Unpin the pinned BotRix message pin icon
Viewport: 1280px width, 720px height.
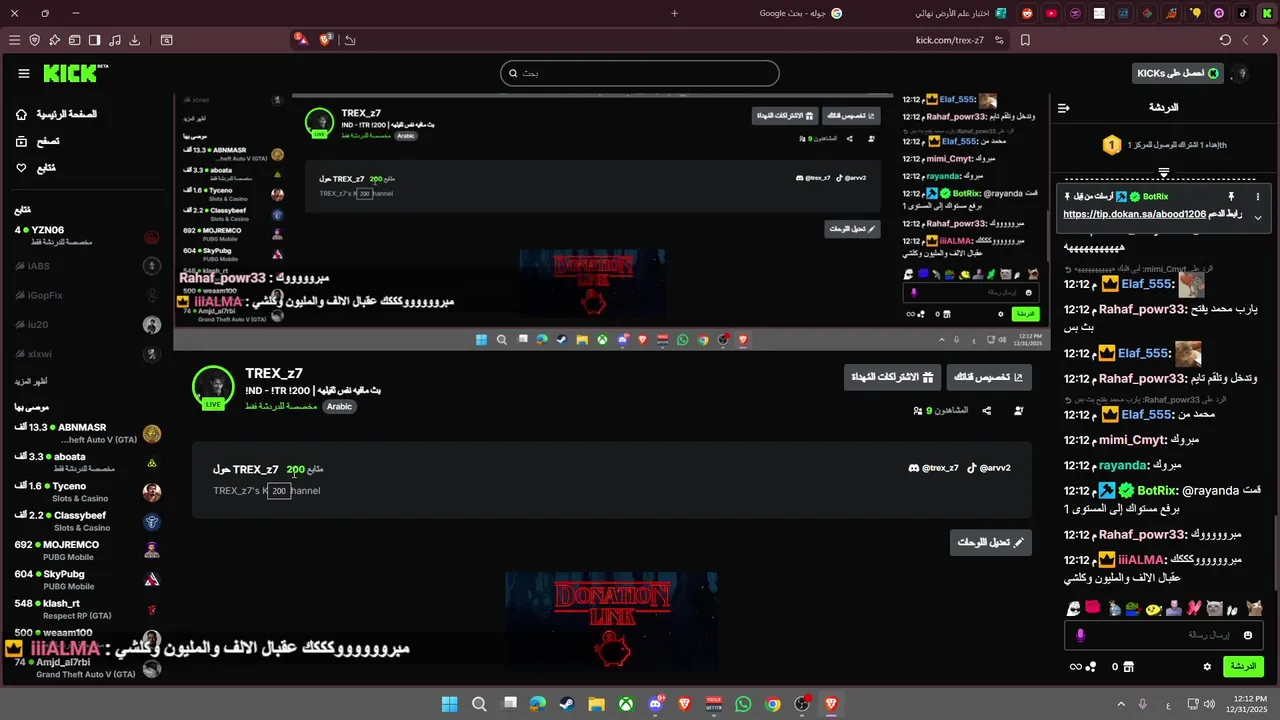[x=1231, y=197]
